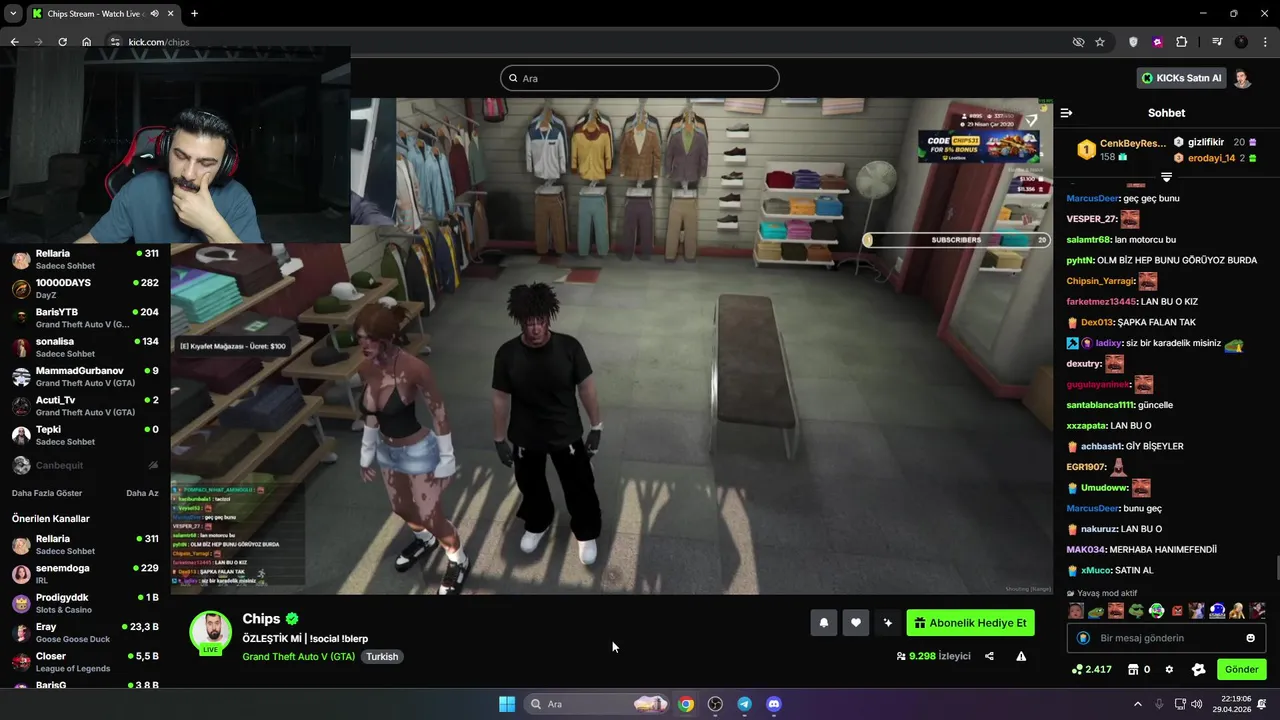Open user profile avatar at top right
The height and width of the screenshot is (720, 1280).
coord(1242,78)
